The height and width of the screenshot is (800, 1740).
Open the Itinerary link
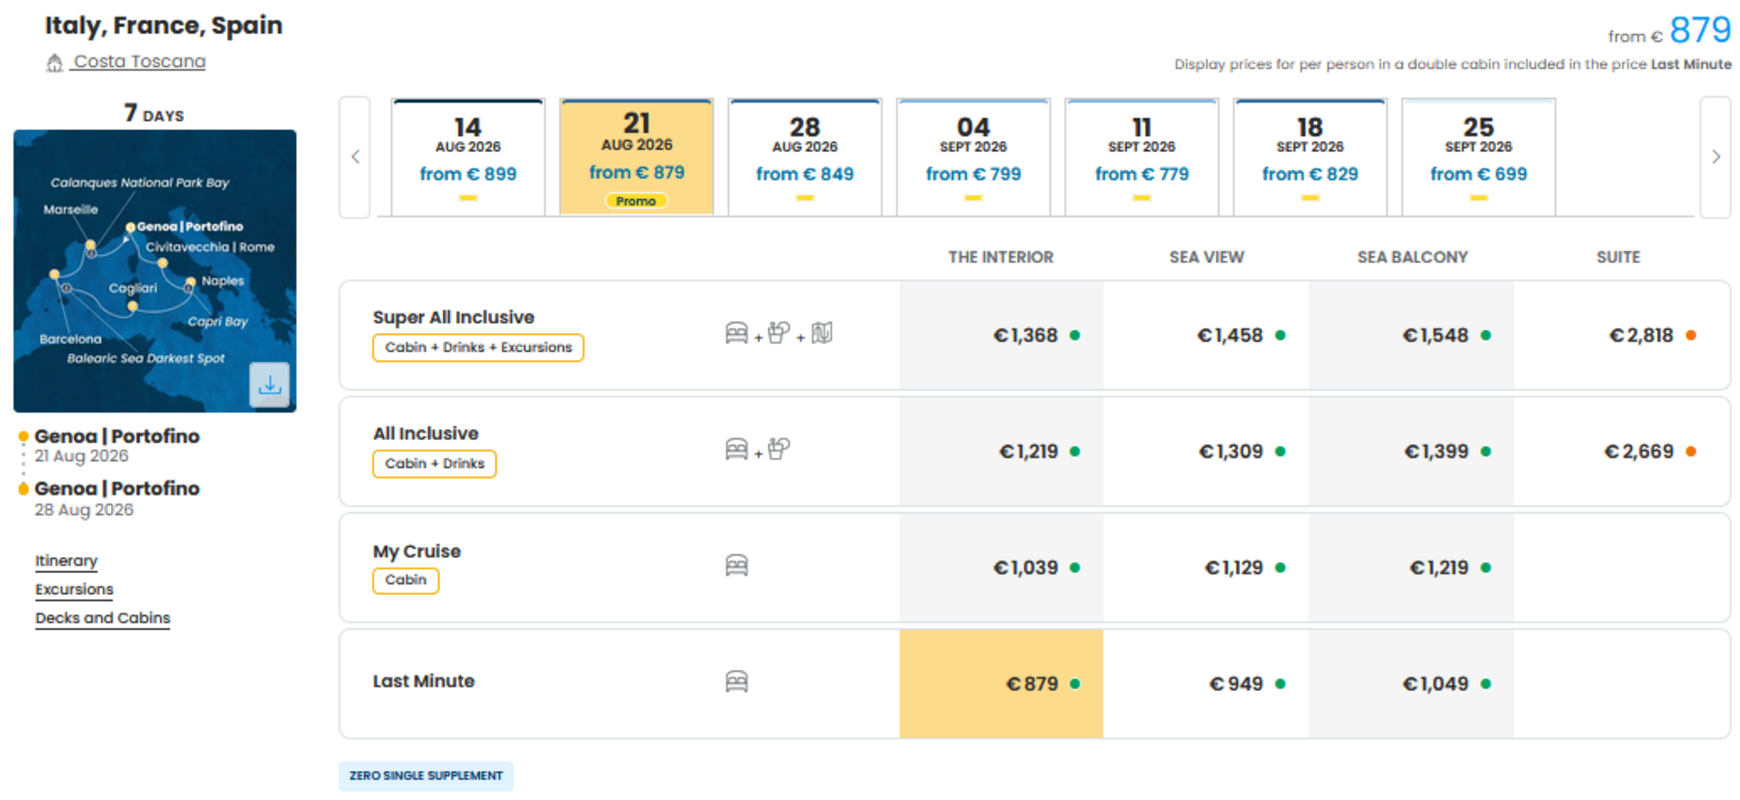click(66, 561)
